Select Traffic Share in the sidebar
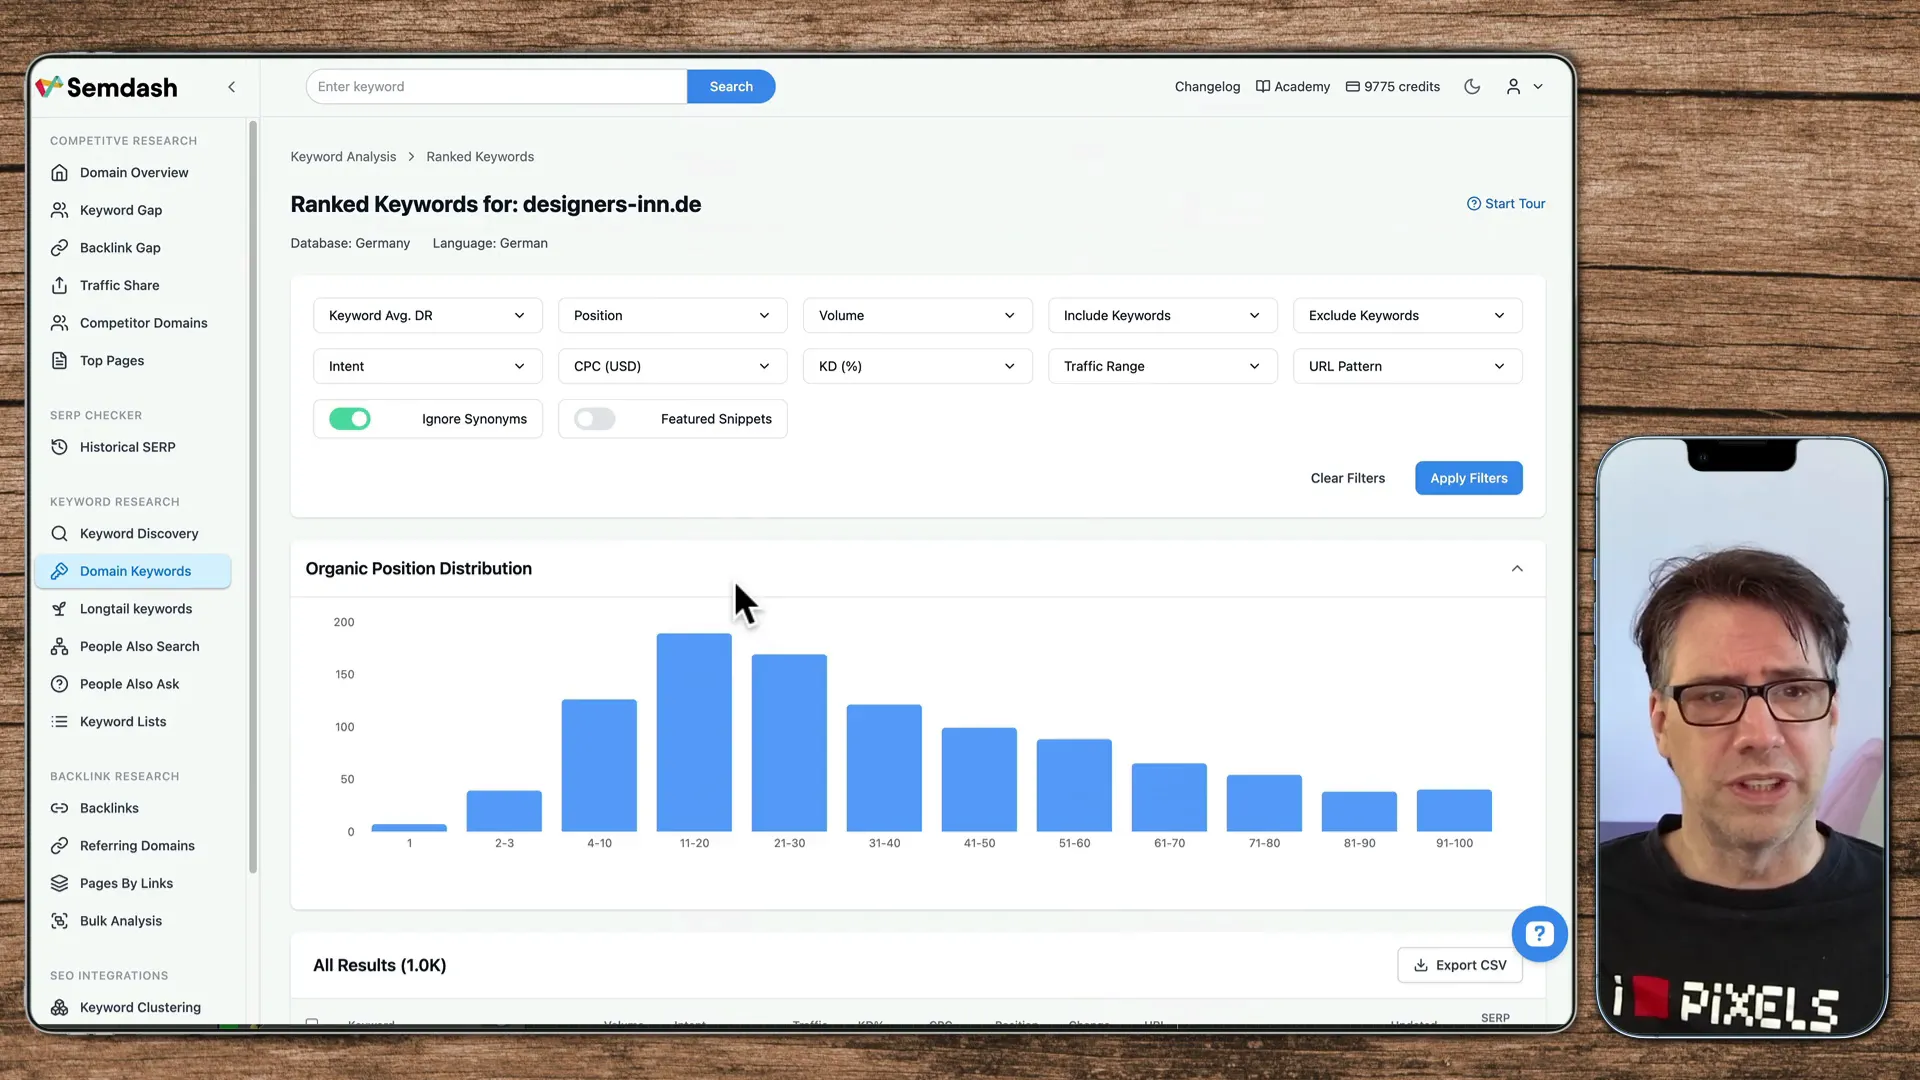 tap(118, 285)
